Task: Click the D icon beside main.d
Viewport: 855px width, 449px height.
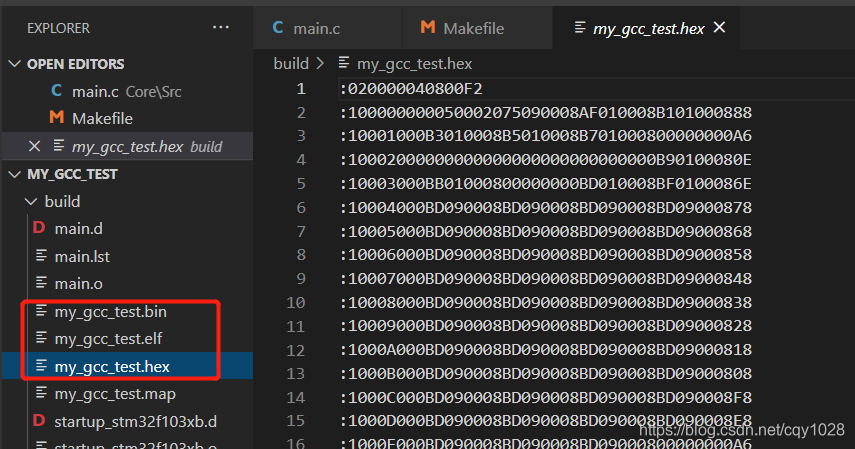Action: click(x=39, y=228)
